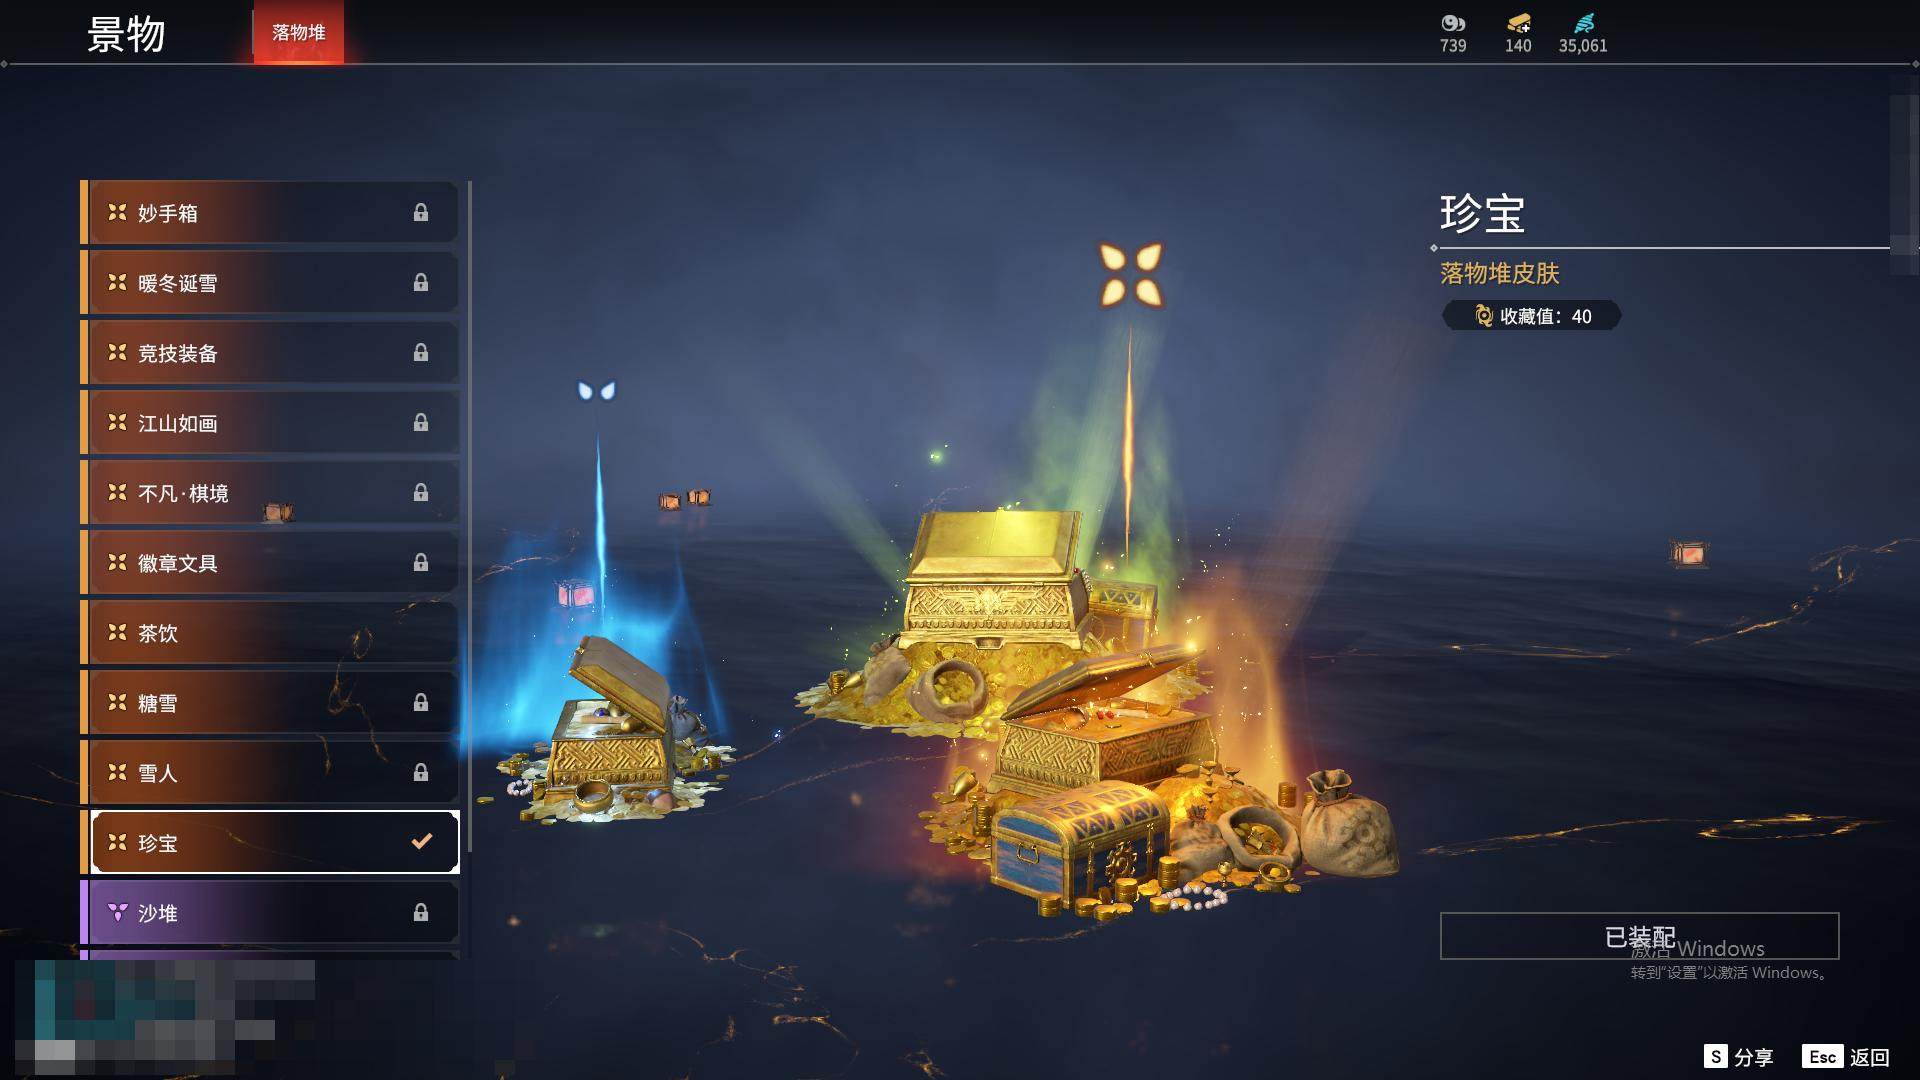The width and height of the screenshot is (1920, 1080).
Task: Click the collection value icon beside 收藏值
Action: (1484, 316)
